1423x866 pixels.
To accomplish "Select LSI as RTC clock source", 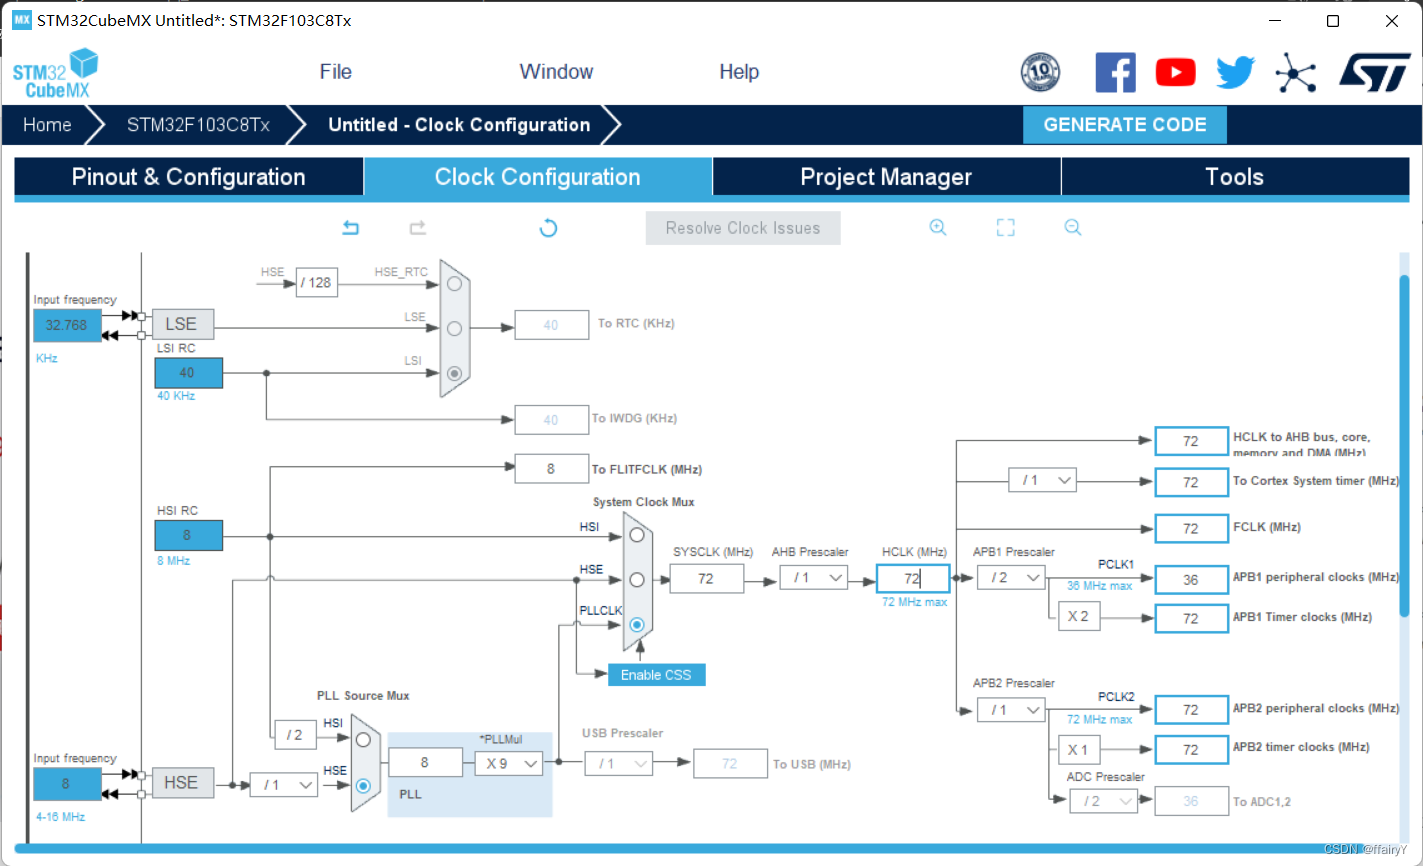I will click(x=455, y=373).
